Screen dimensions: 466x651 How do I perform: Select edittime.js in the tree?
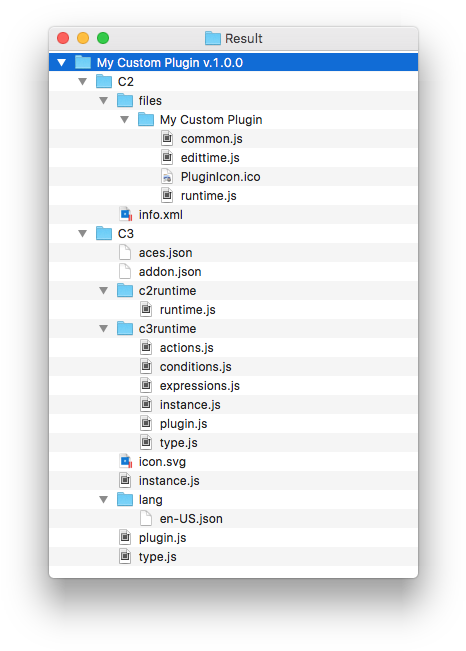[x=233, y=158]
